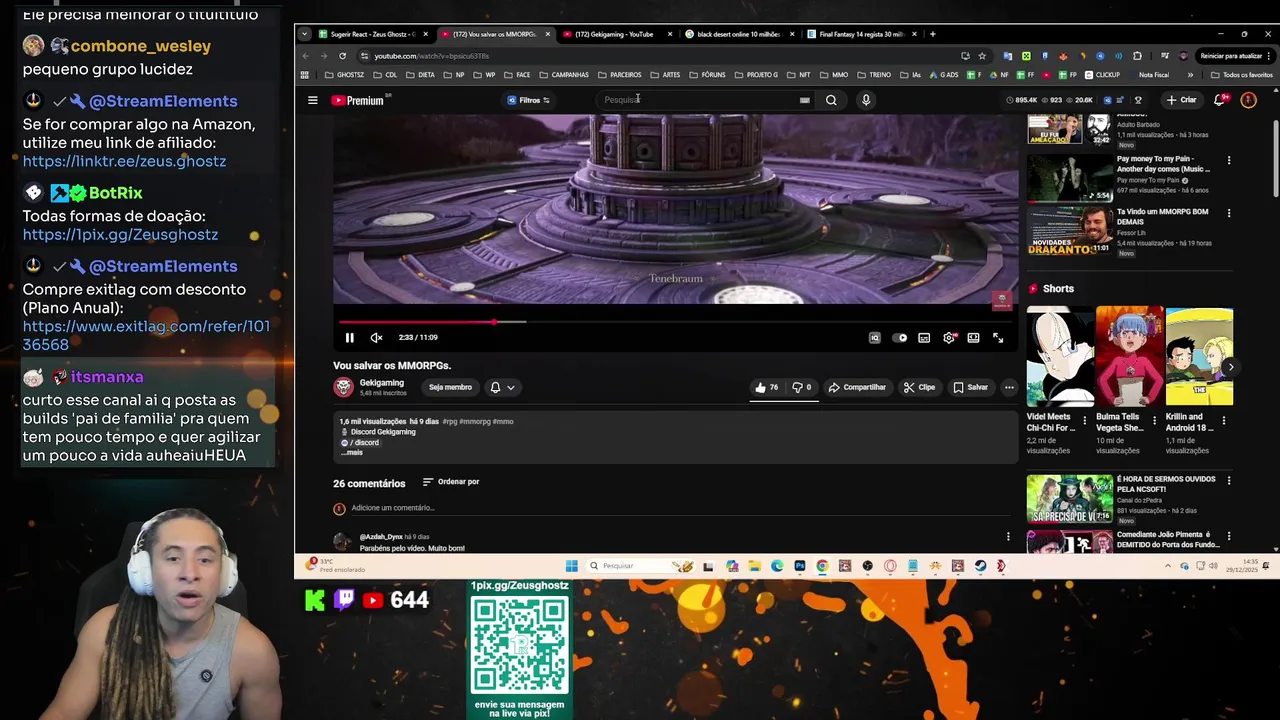Switch to the black desert online tab
1280x720 pixels.
point(739,34)
